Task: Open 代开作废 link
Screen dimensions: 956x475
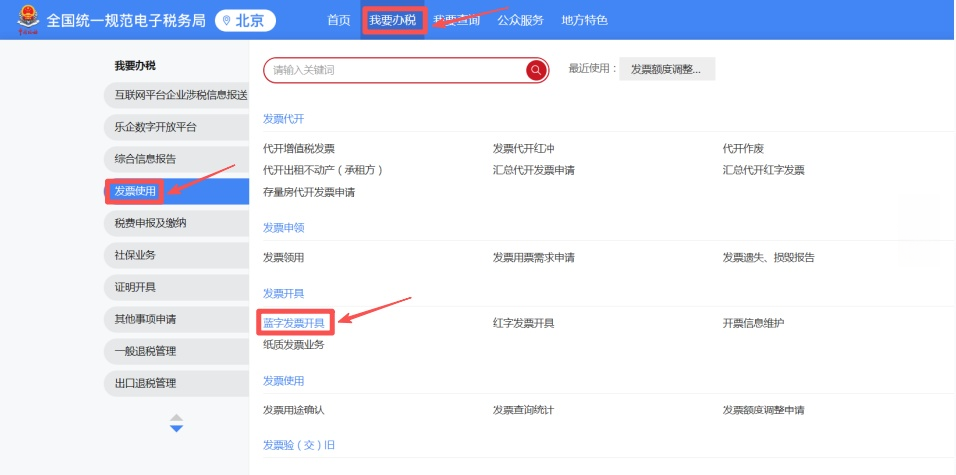Action: [743, 148]
